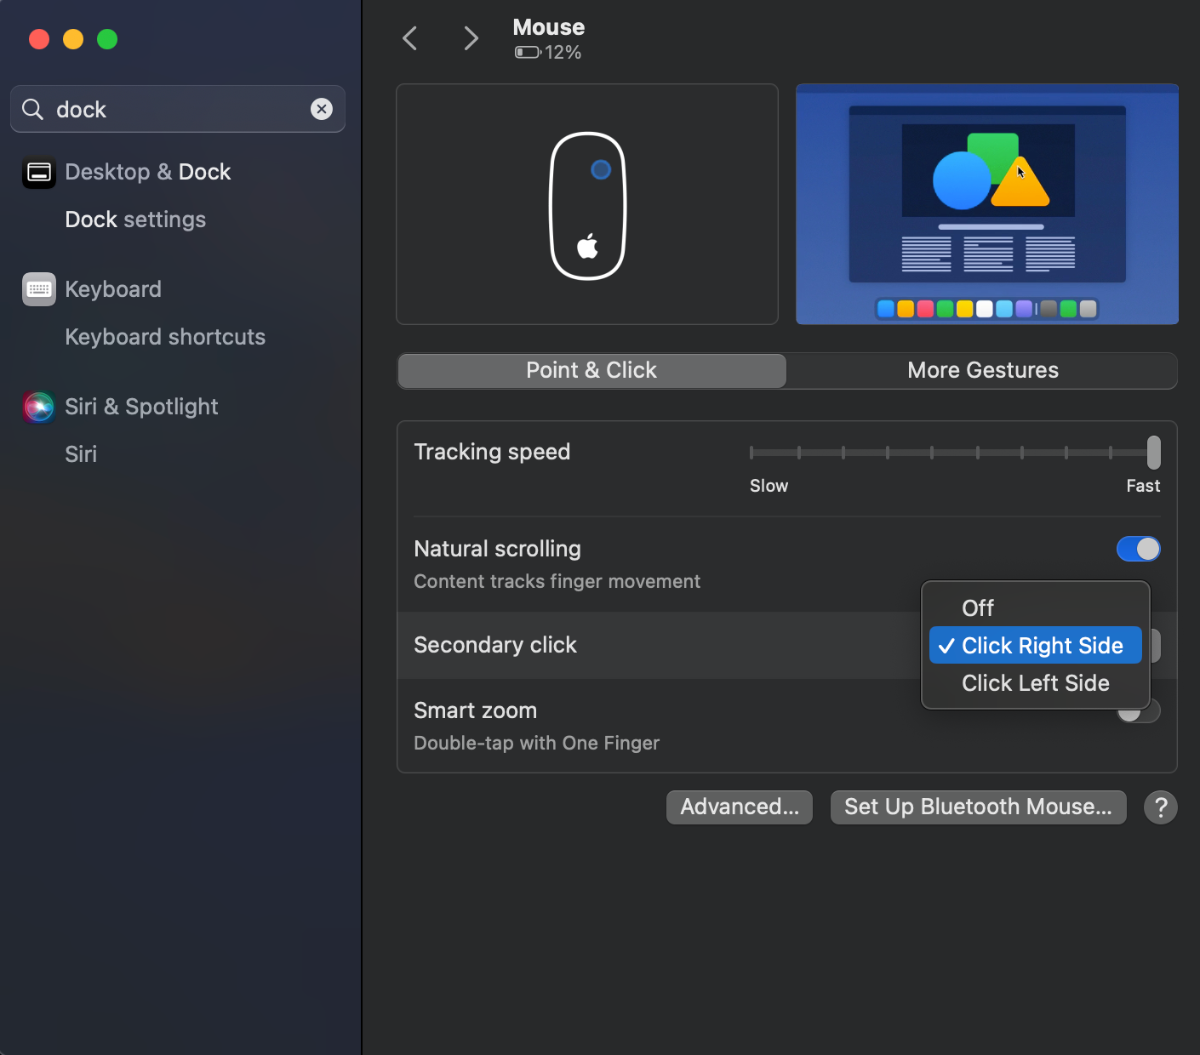Viewport: 1200px width, 1055px height.
Task: Click the battery 12% indicator icon
Action: (527, 52)
